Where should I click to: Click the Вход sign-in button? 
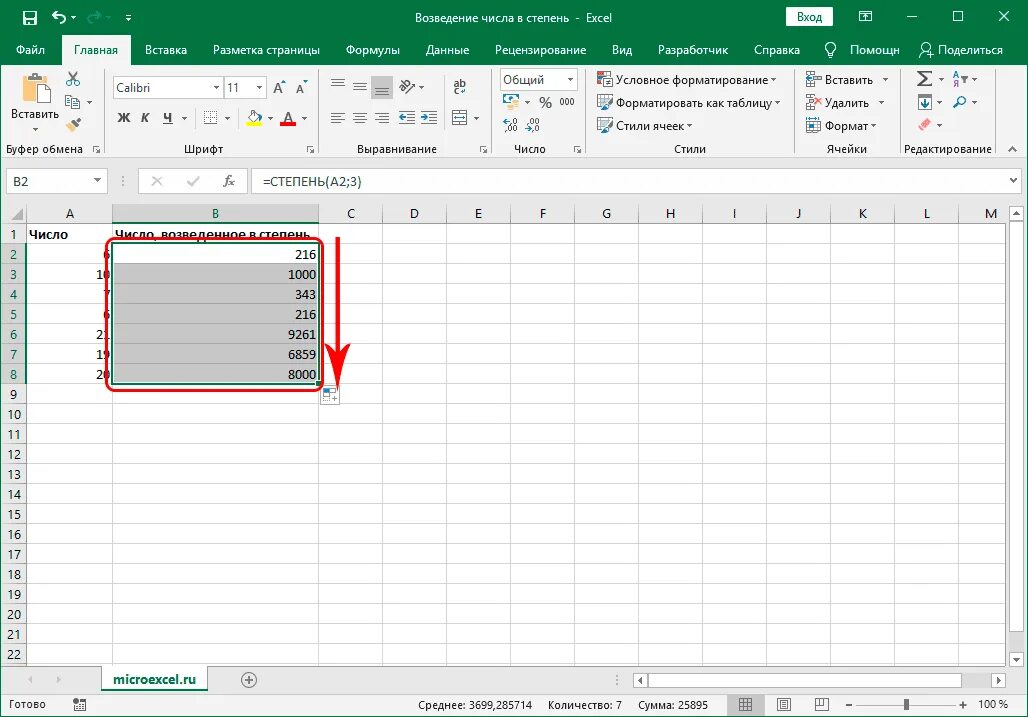pos(809,17)
